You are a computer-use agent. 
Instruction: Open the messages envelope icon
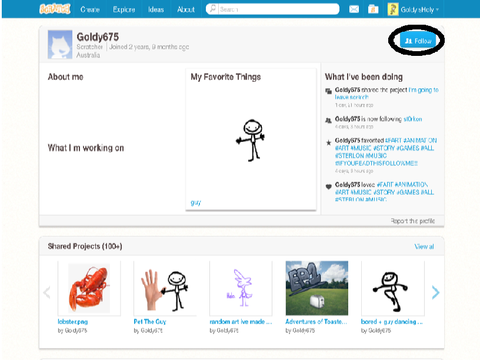point(354,9)
